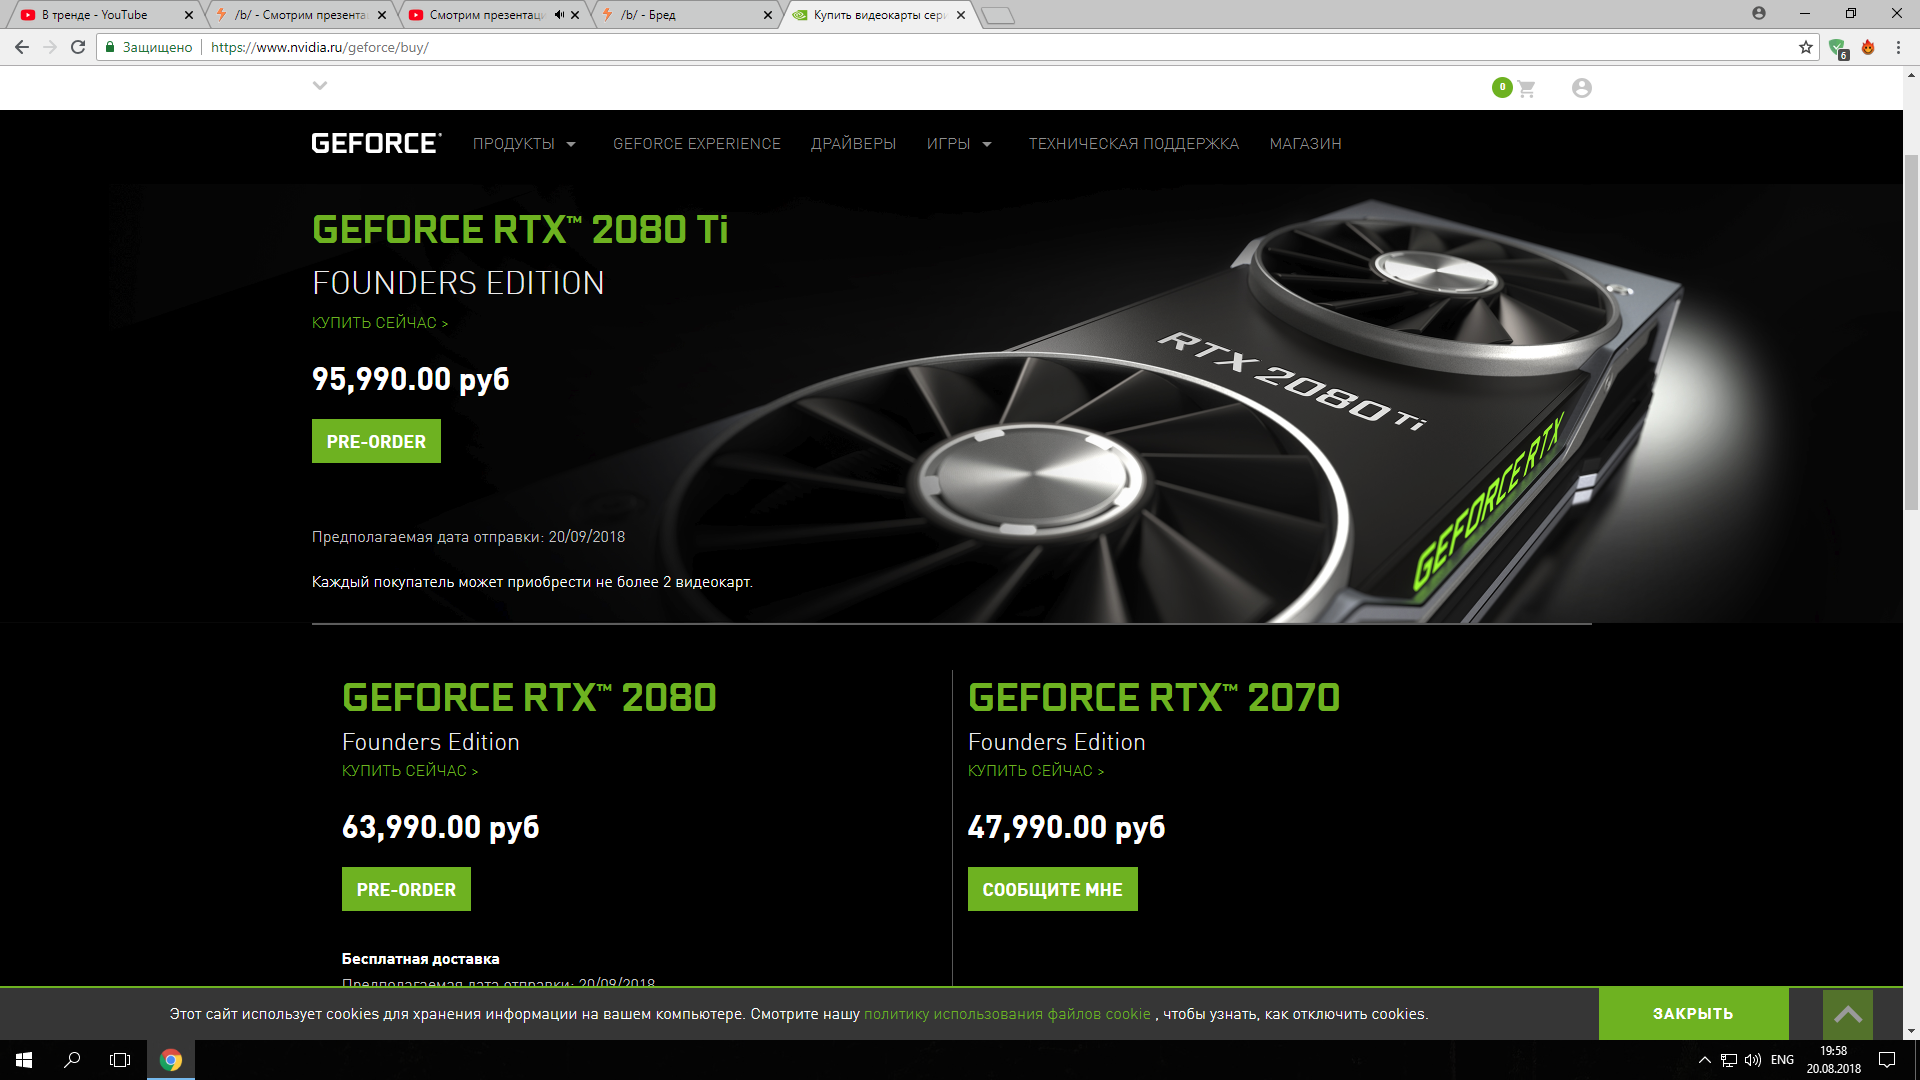1920x1080 pixels.
Task: Open Windows taskbar search
Action: [72, 1060]
